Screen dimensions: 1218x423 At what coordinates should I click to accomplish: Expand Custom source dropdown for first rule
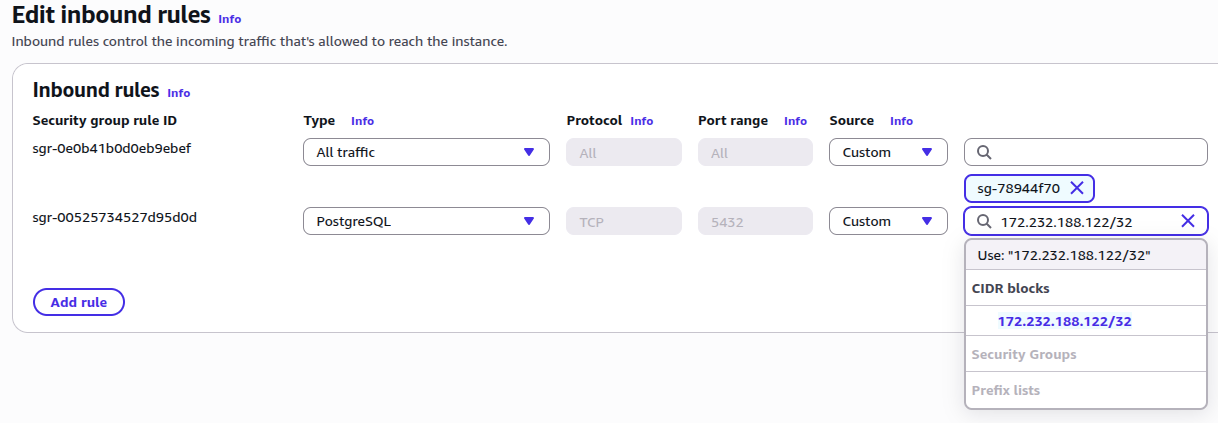[x=887, y=152]
